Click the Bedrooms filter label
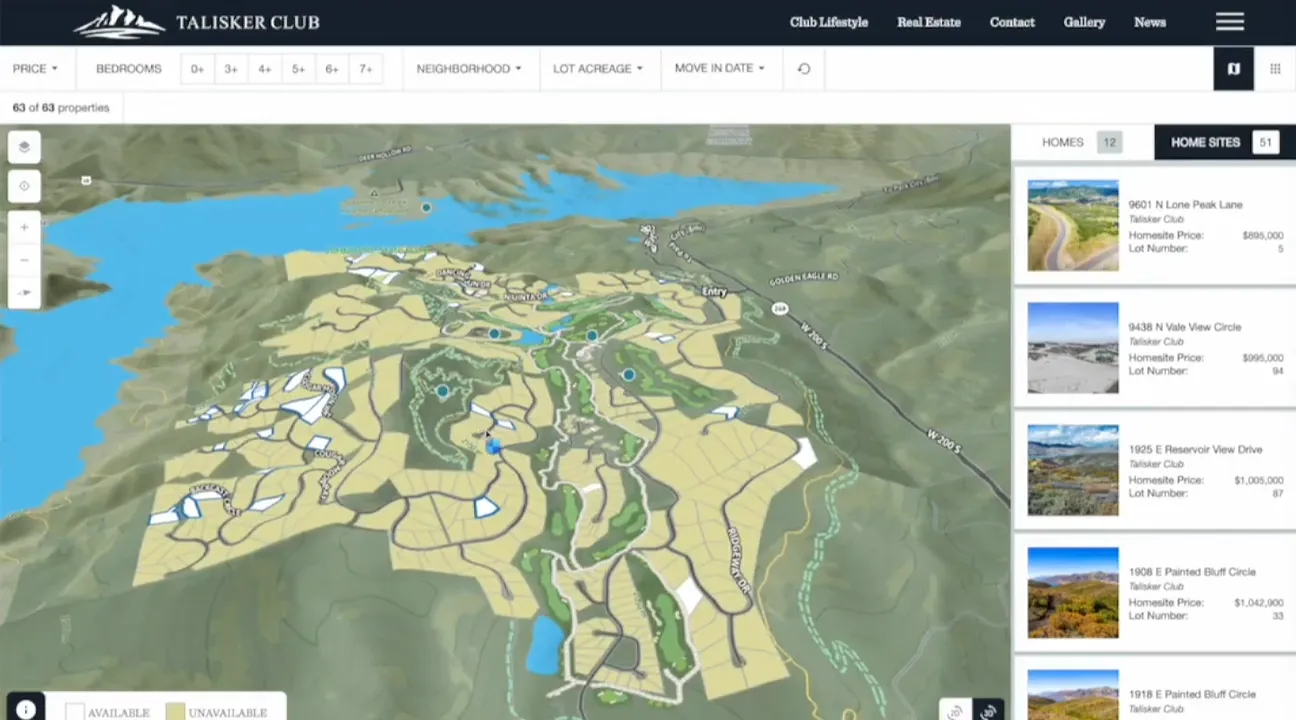The image size is (1296, 720). click(129, 69)
